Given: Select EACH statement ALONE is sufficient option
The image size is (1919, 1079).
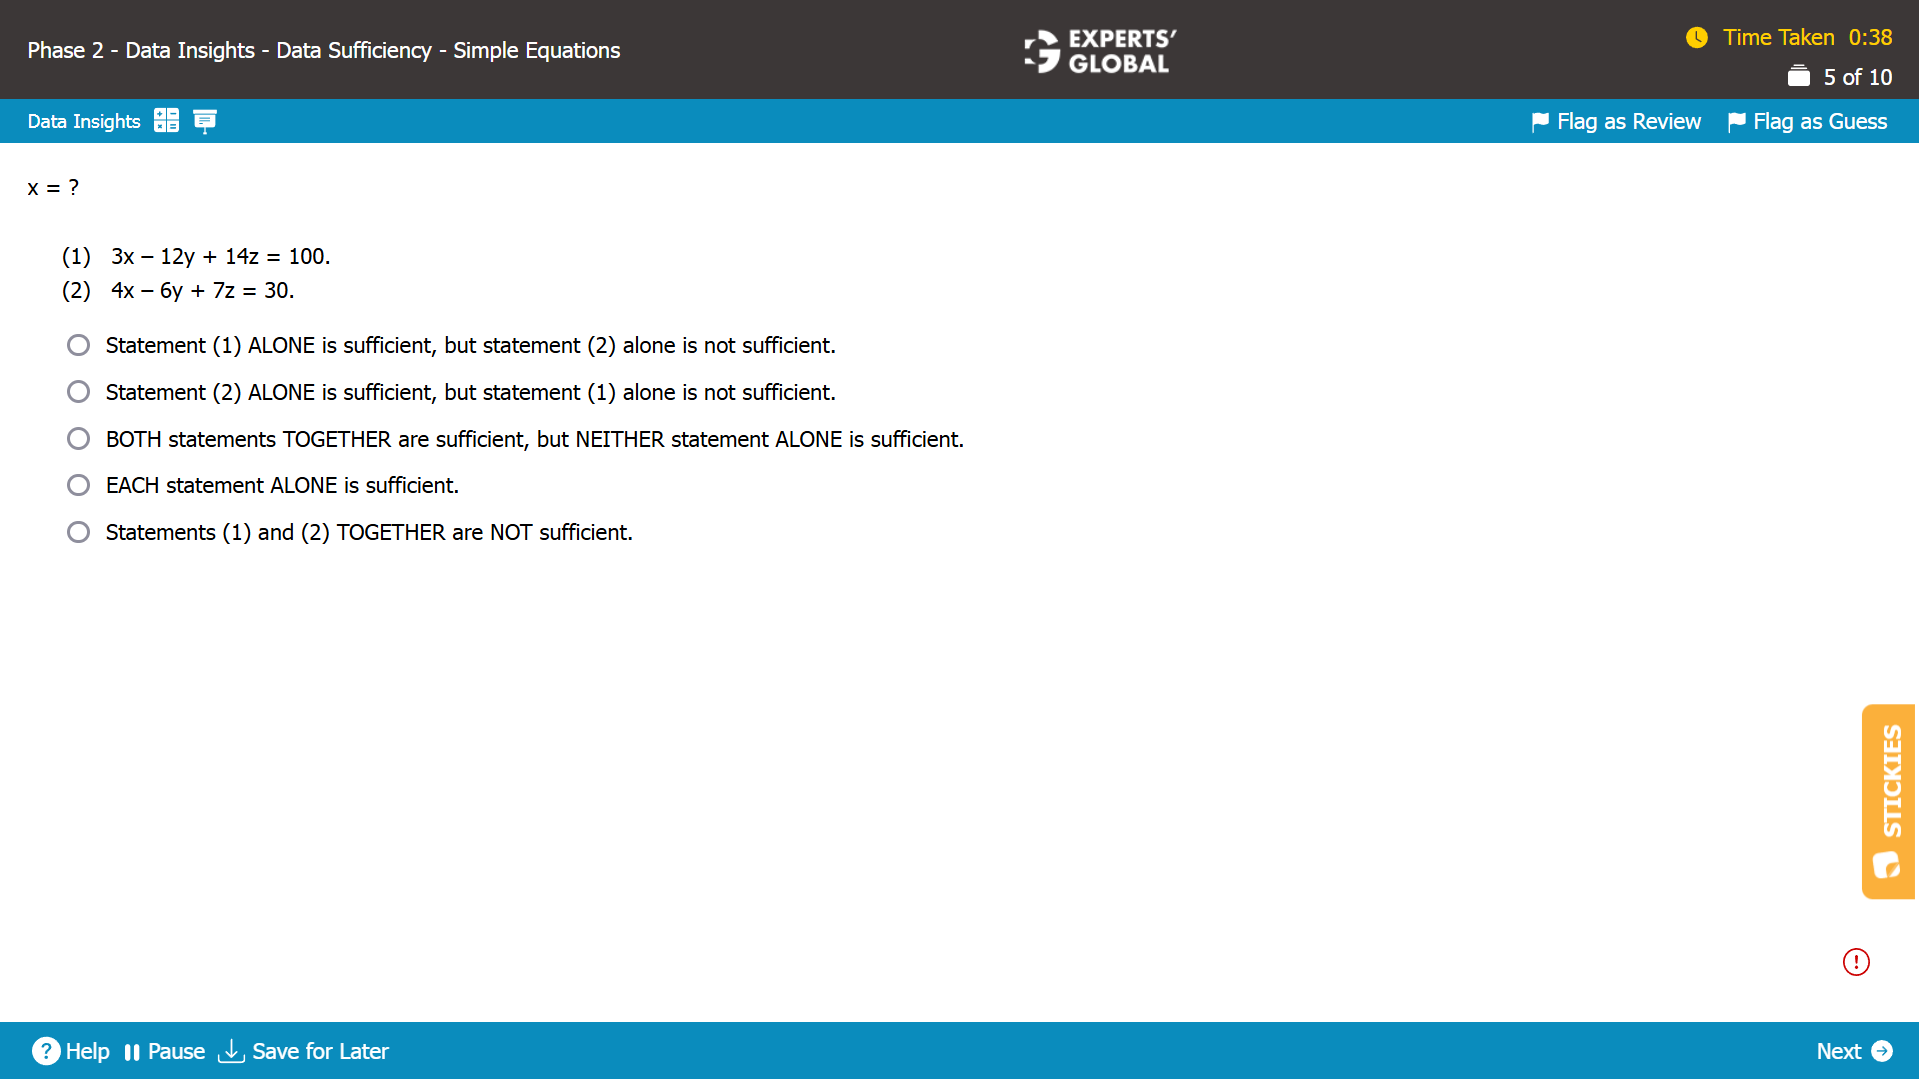Looking at the screenshot, I should (x=78, y=485).
